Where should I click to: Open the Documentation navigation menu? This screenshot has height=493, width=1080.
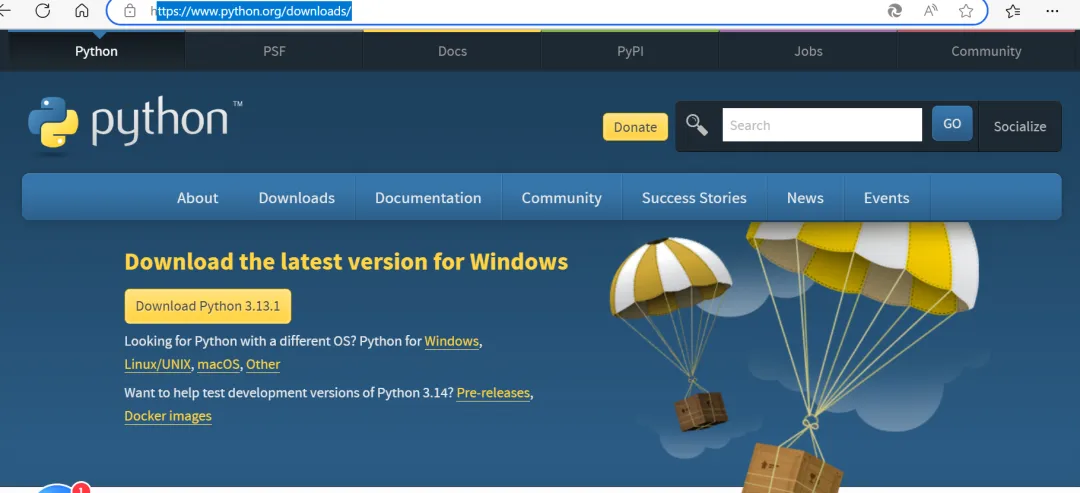click(428, 198)
